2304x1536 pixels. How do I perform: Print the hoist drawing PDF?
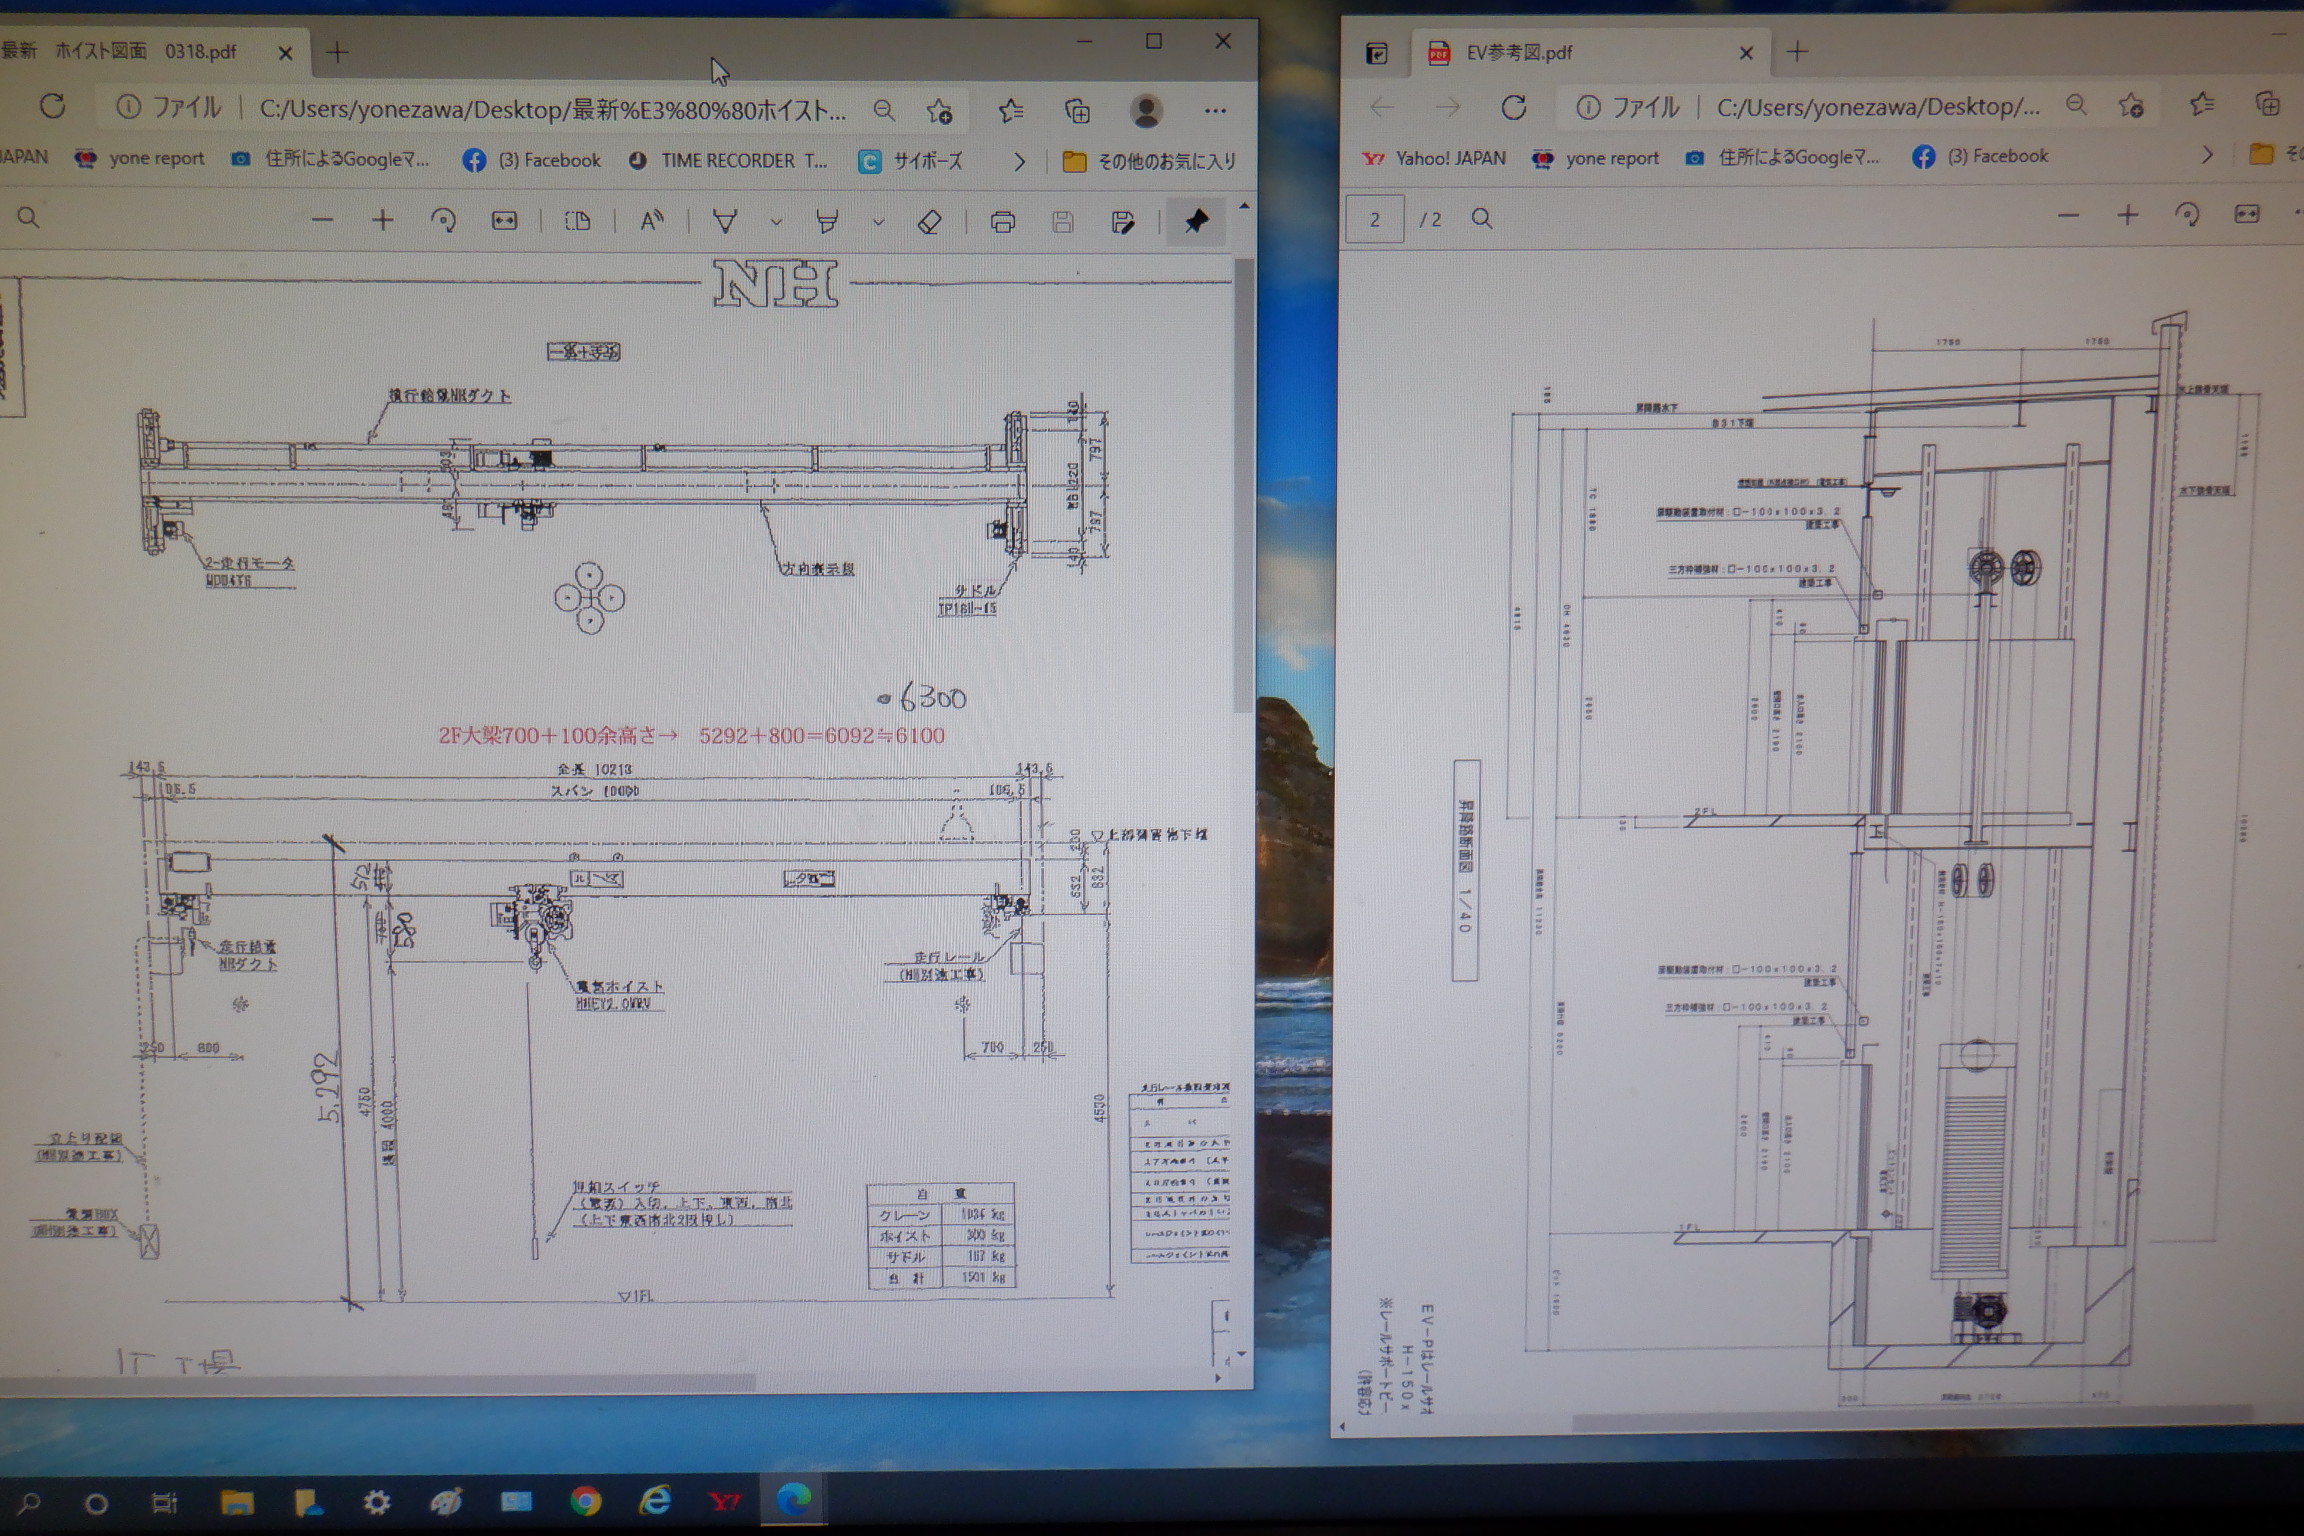coord(1002,222)
